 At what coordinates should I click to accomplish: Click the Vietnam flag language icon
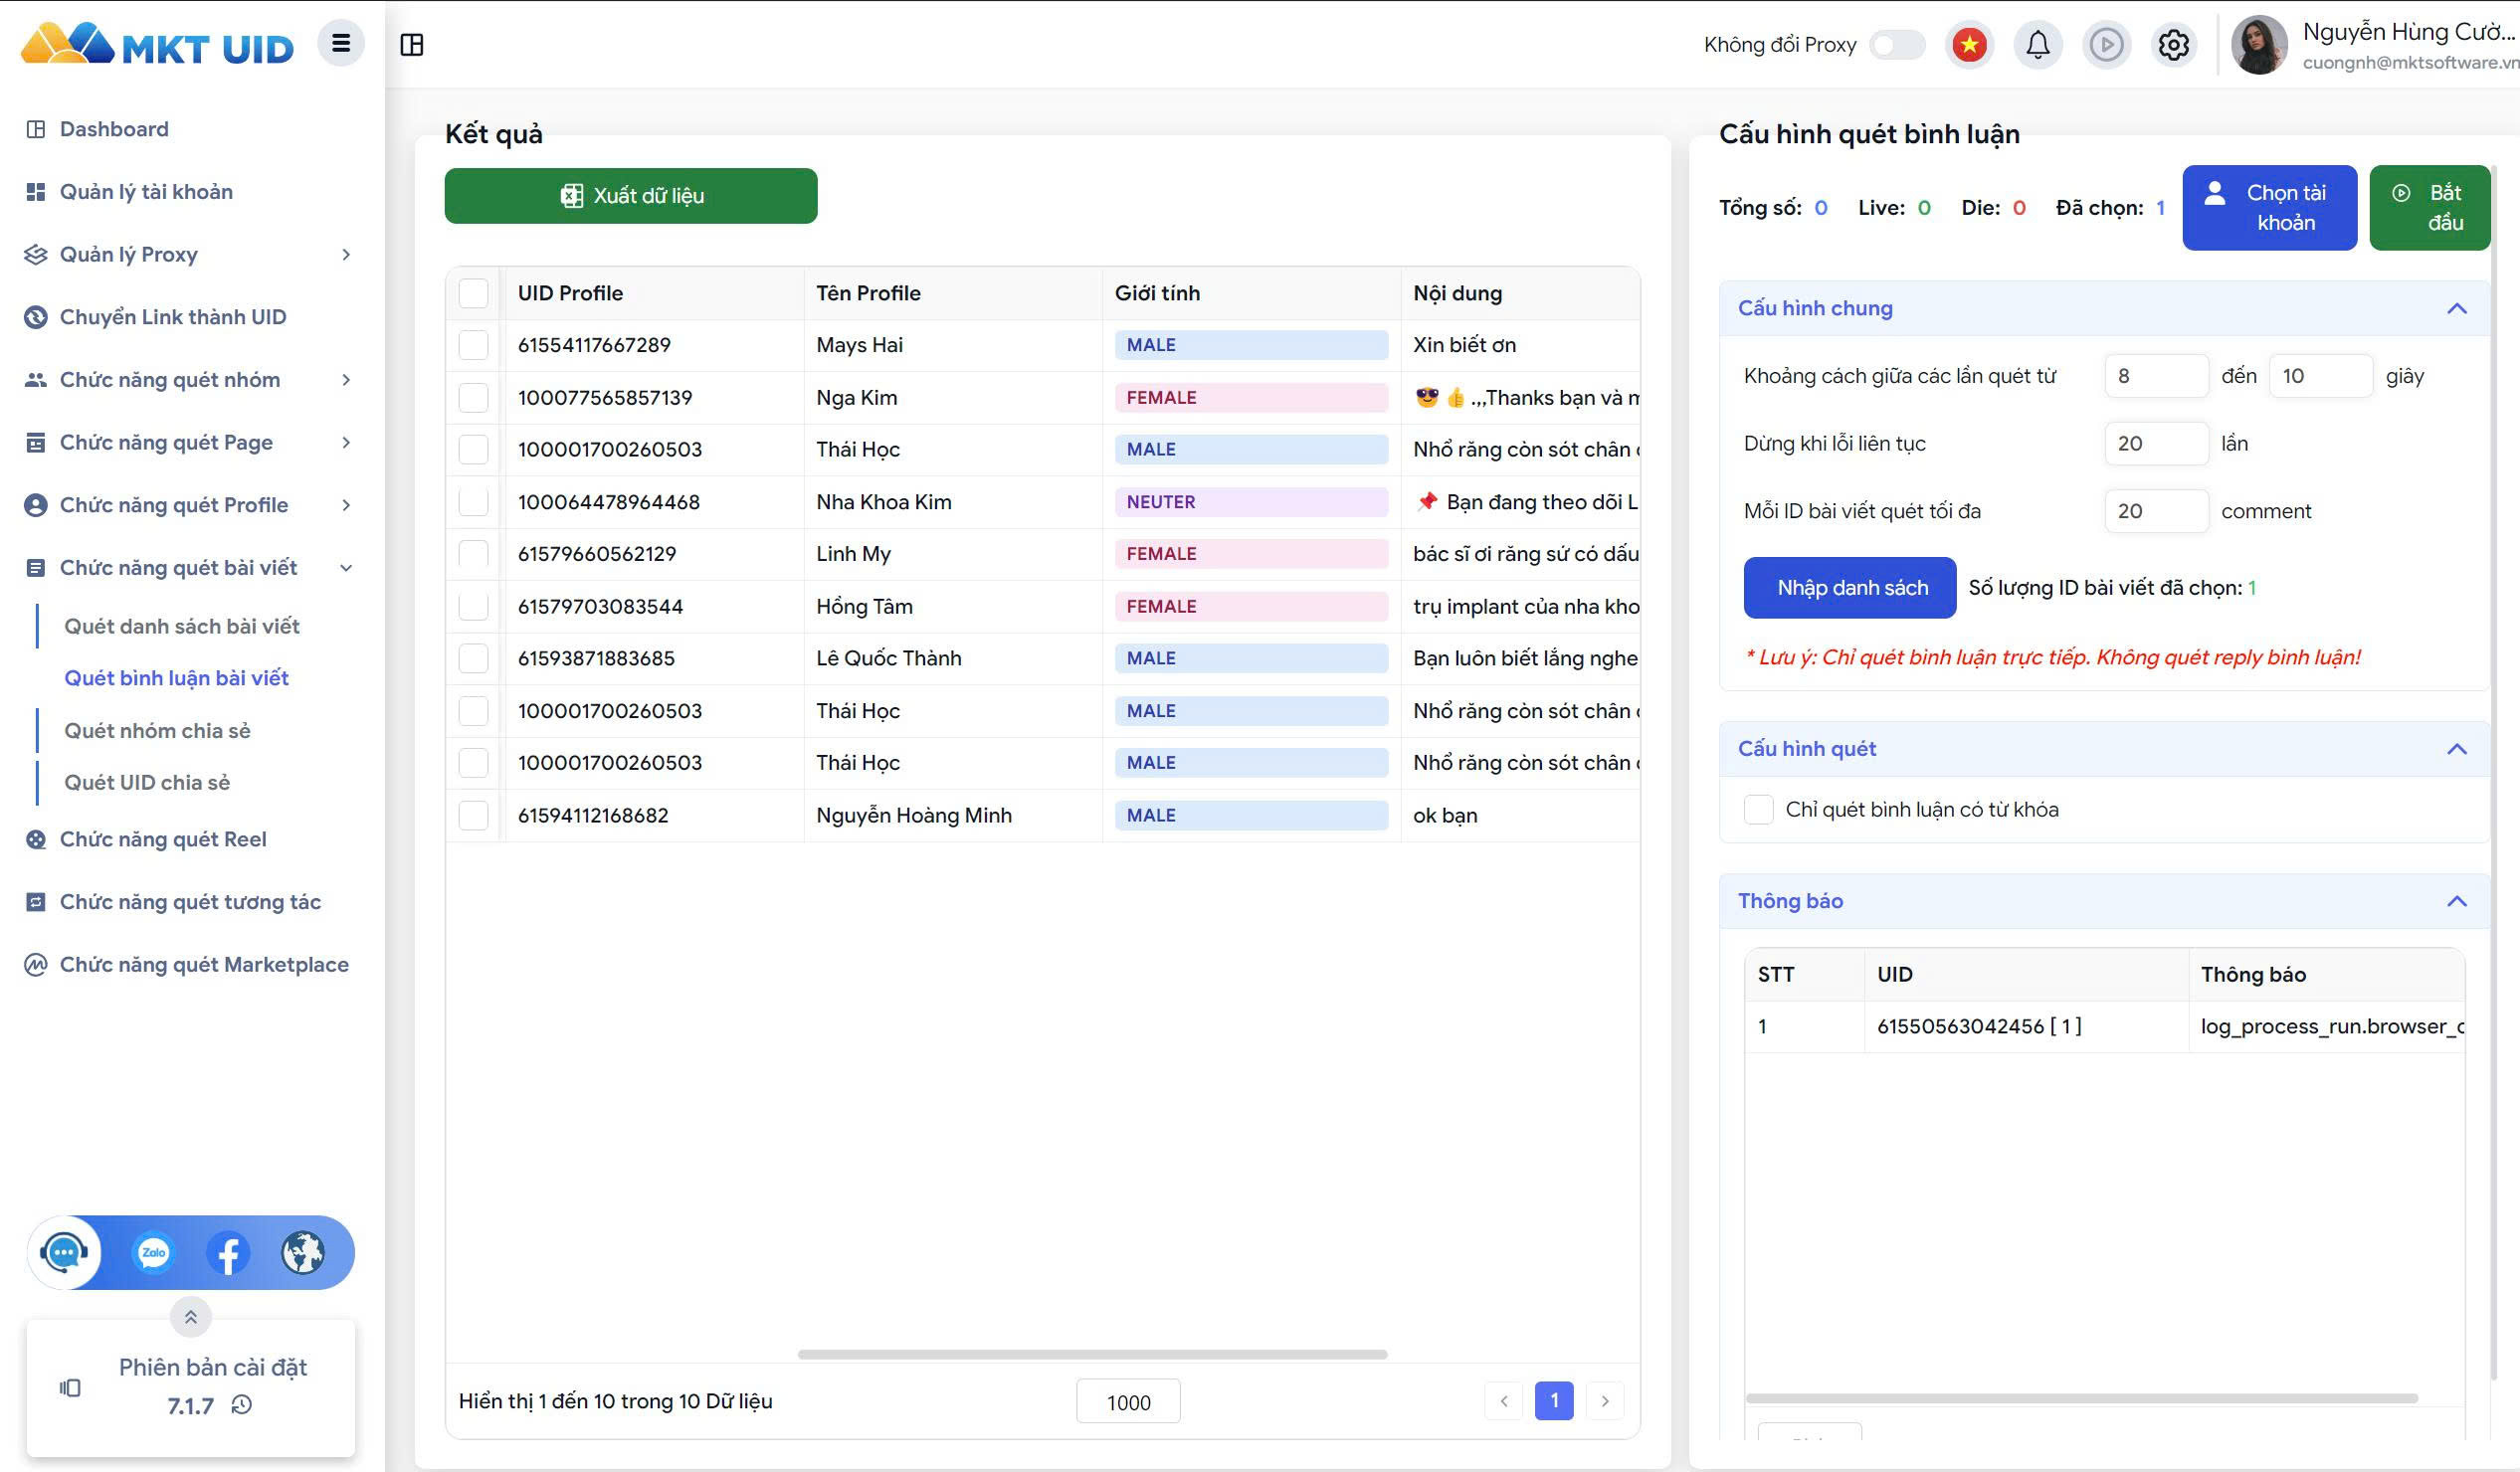pyautogui.click(x=1969, y=45)
